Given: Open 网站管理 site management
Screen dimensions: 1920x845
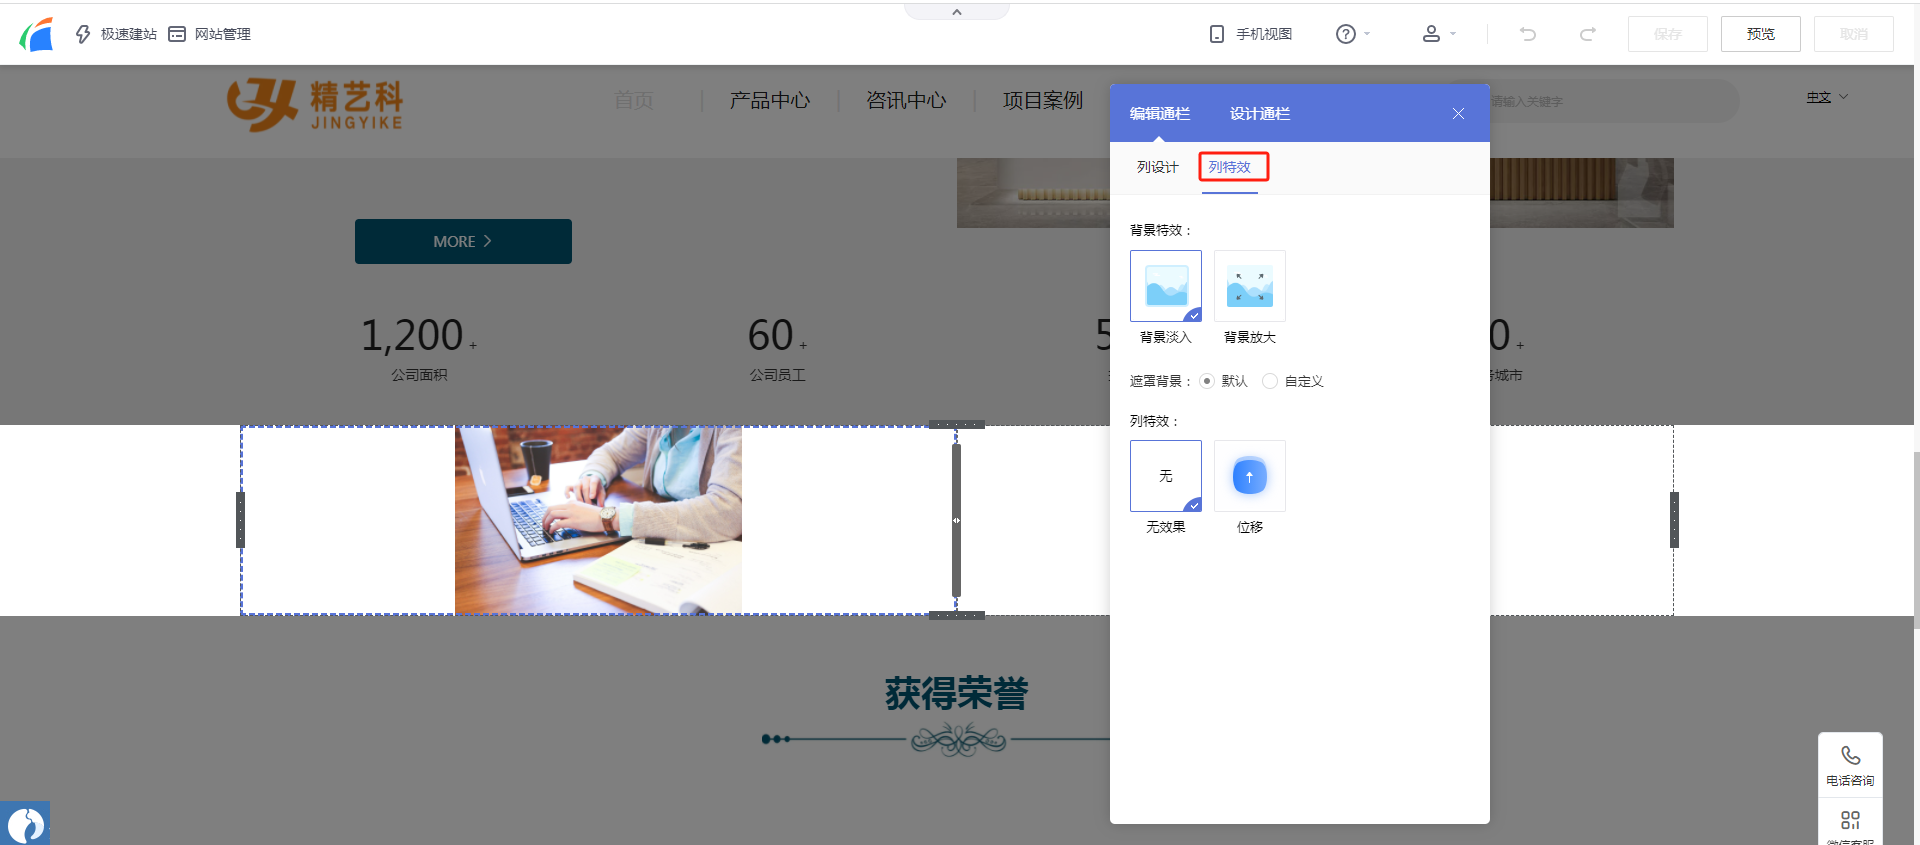Looking at the screenshot, I should click(209, 34).
